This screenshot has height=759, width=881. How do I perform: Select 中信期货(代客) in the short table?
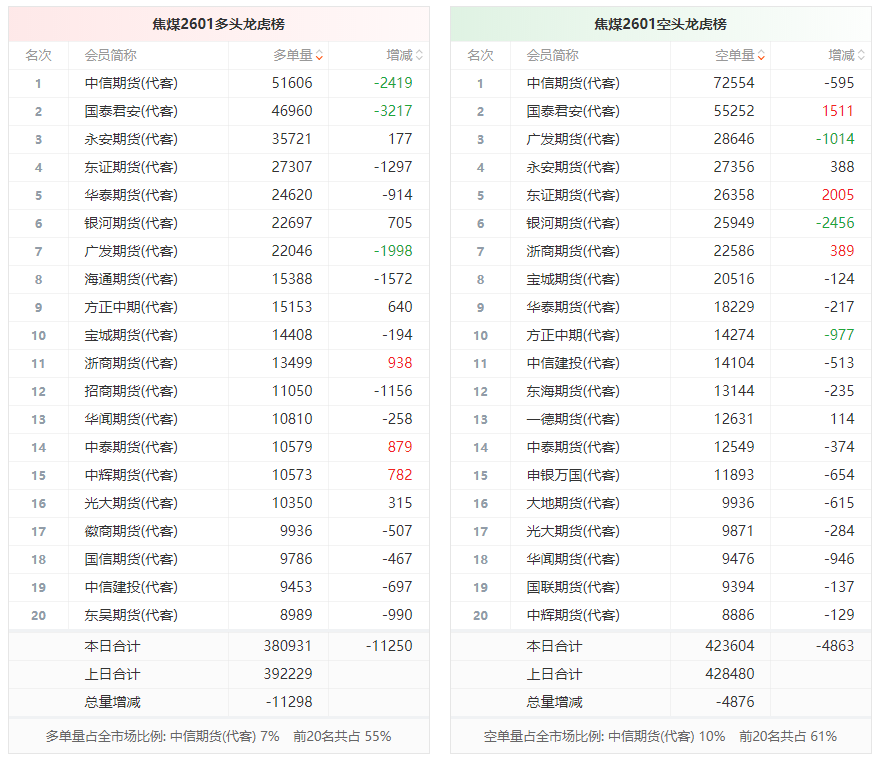573,83
